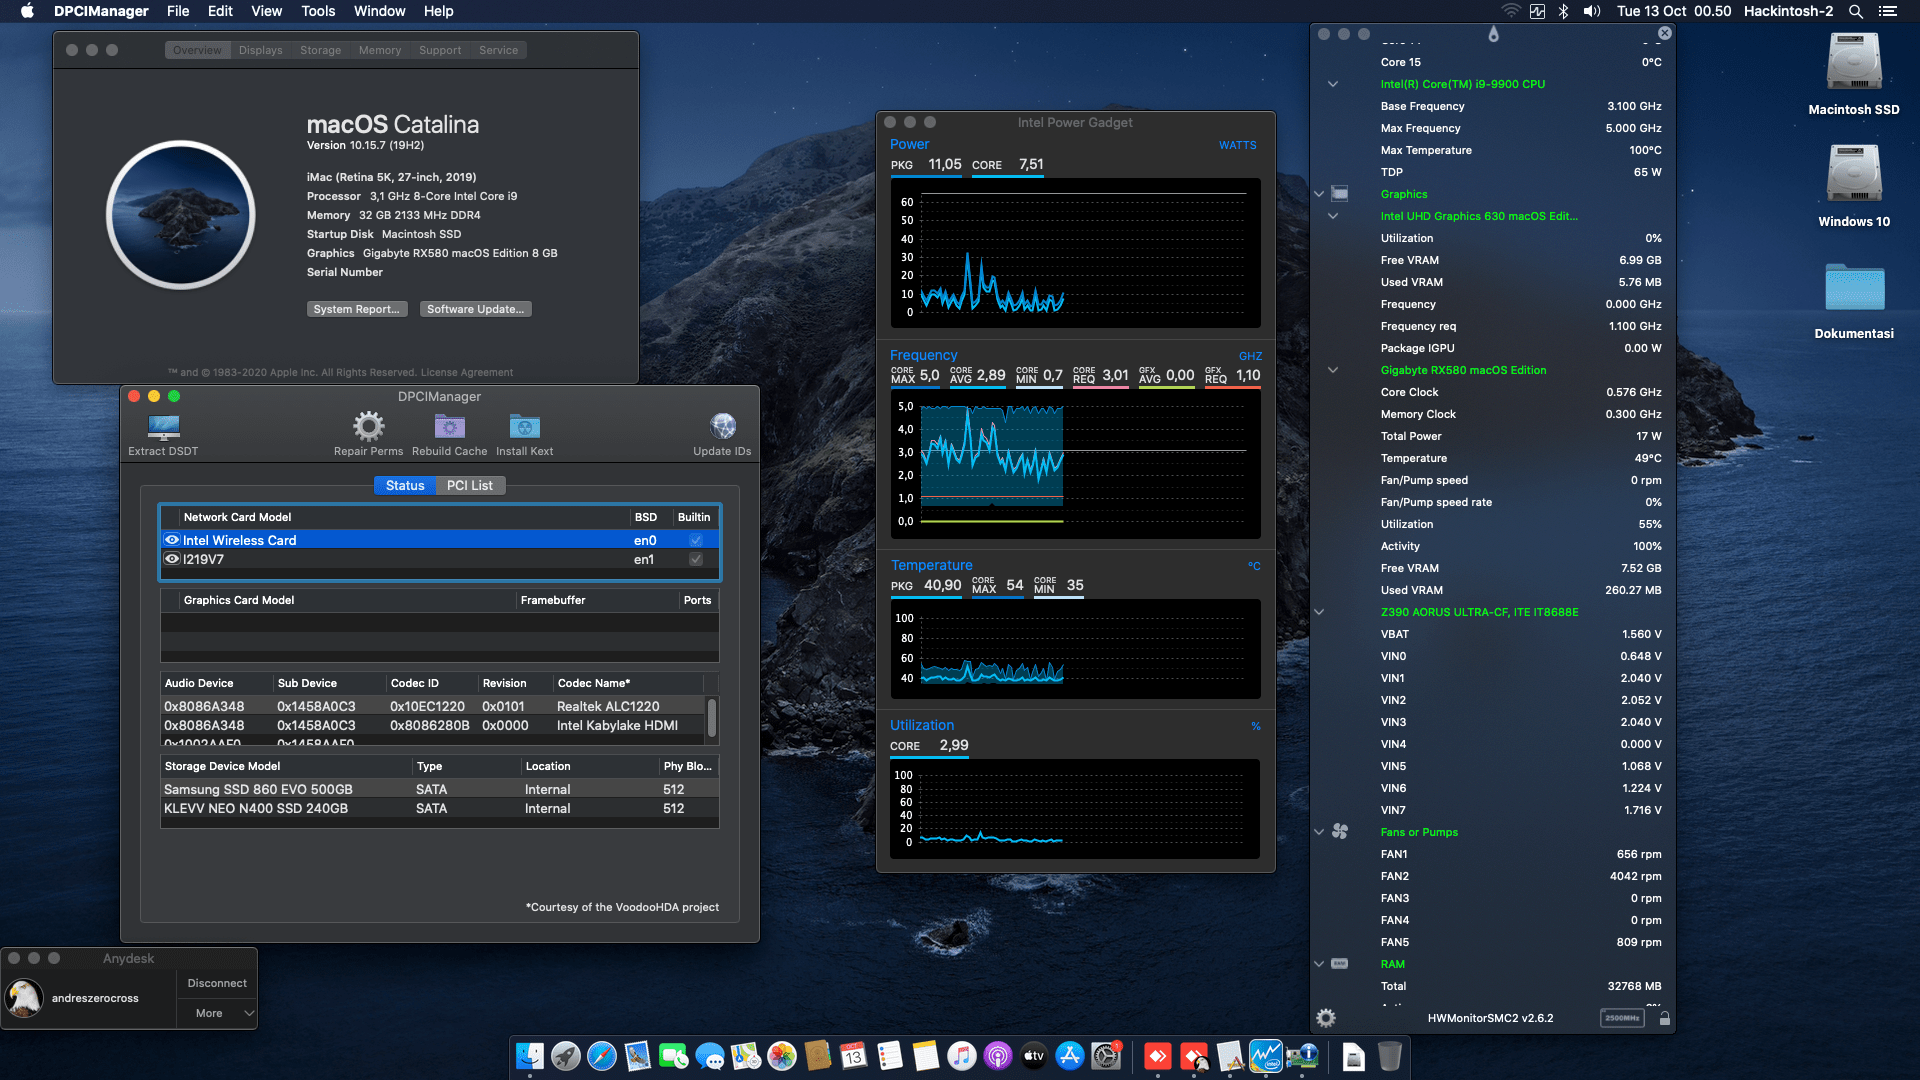Select Rebuild Cache in DPCIManager
Screen dimensions: 1920x1080
[x=449, y=428]
